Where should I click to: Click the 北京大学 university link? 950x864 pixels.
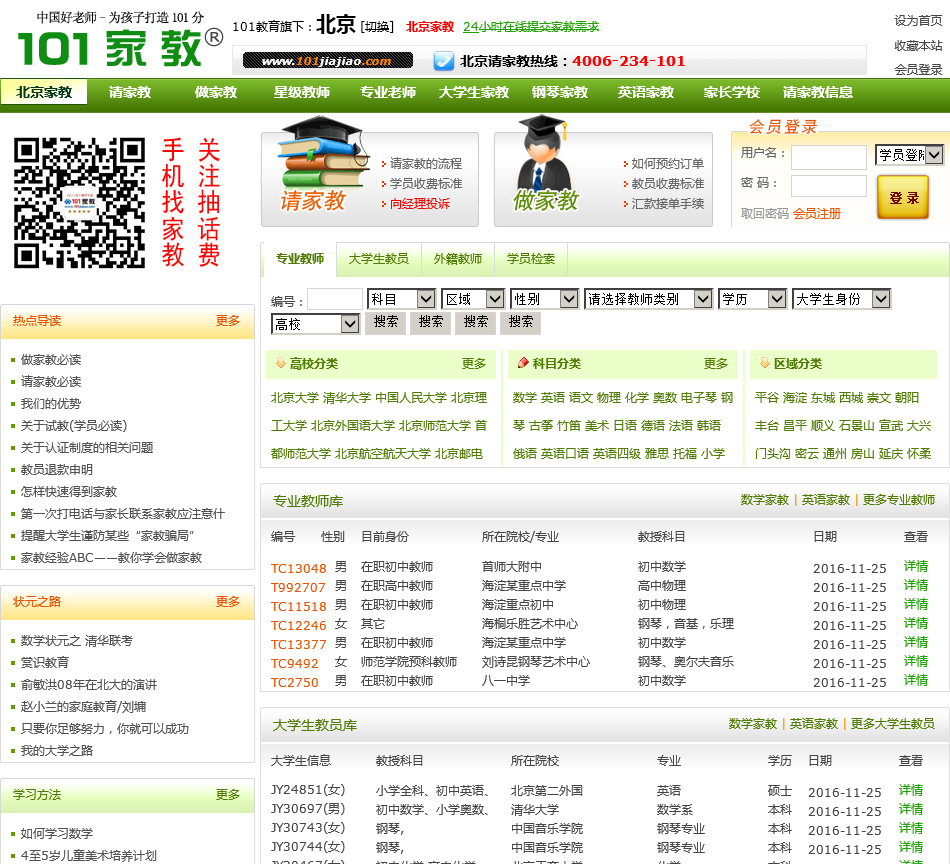294,397
